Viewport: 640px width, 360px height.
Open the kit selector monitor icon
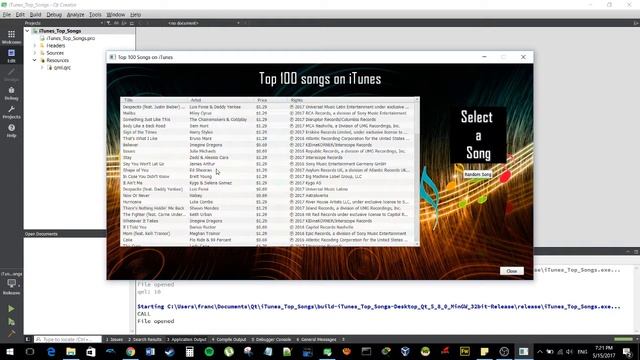11,283
